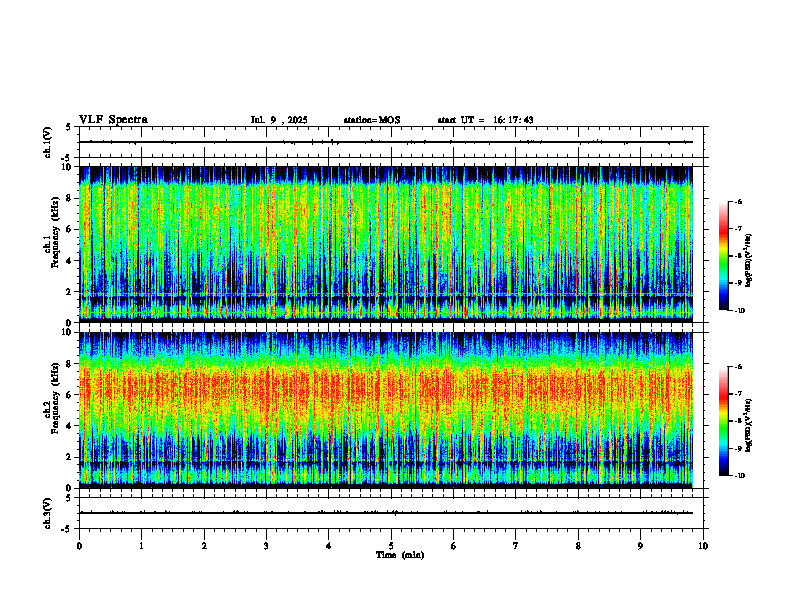Click the ch.3 voltage waveform strip
The width and height of the screenshot is (792, 612).
click(391, 513)
